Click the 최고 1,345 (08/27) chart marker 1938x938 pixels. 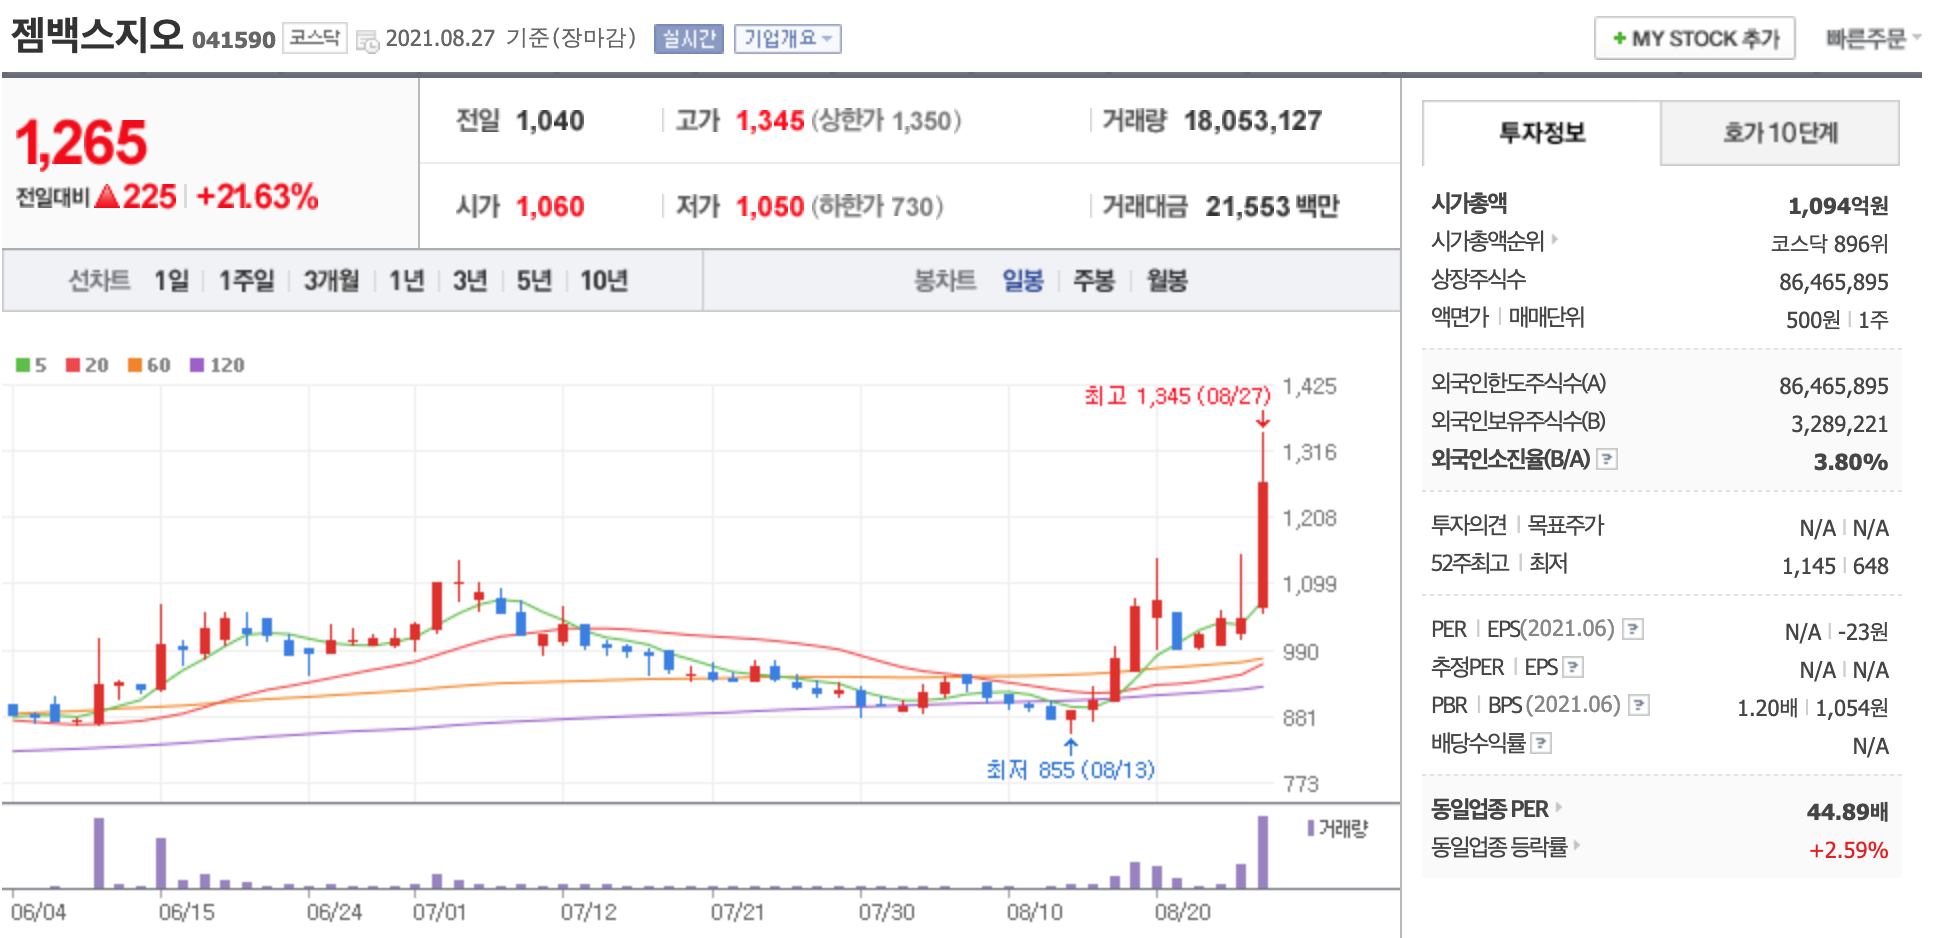(x=1177, y=396)
